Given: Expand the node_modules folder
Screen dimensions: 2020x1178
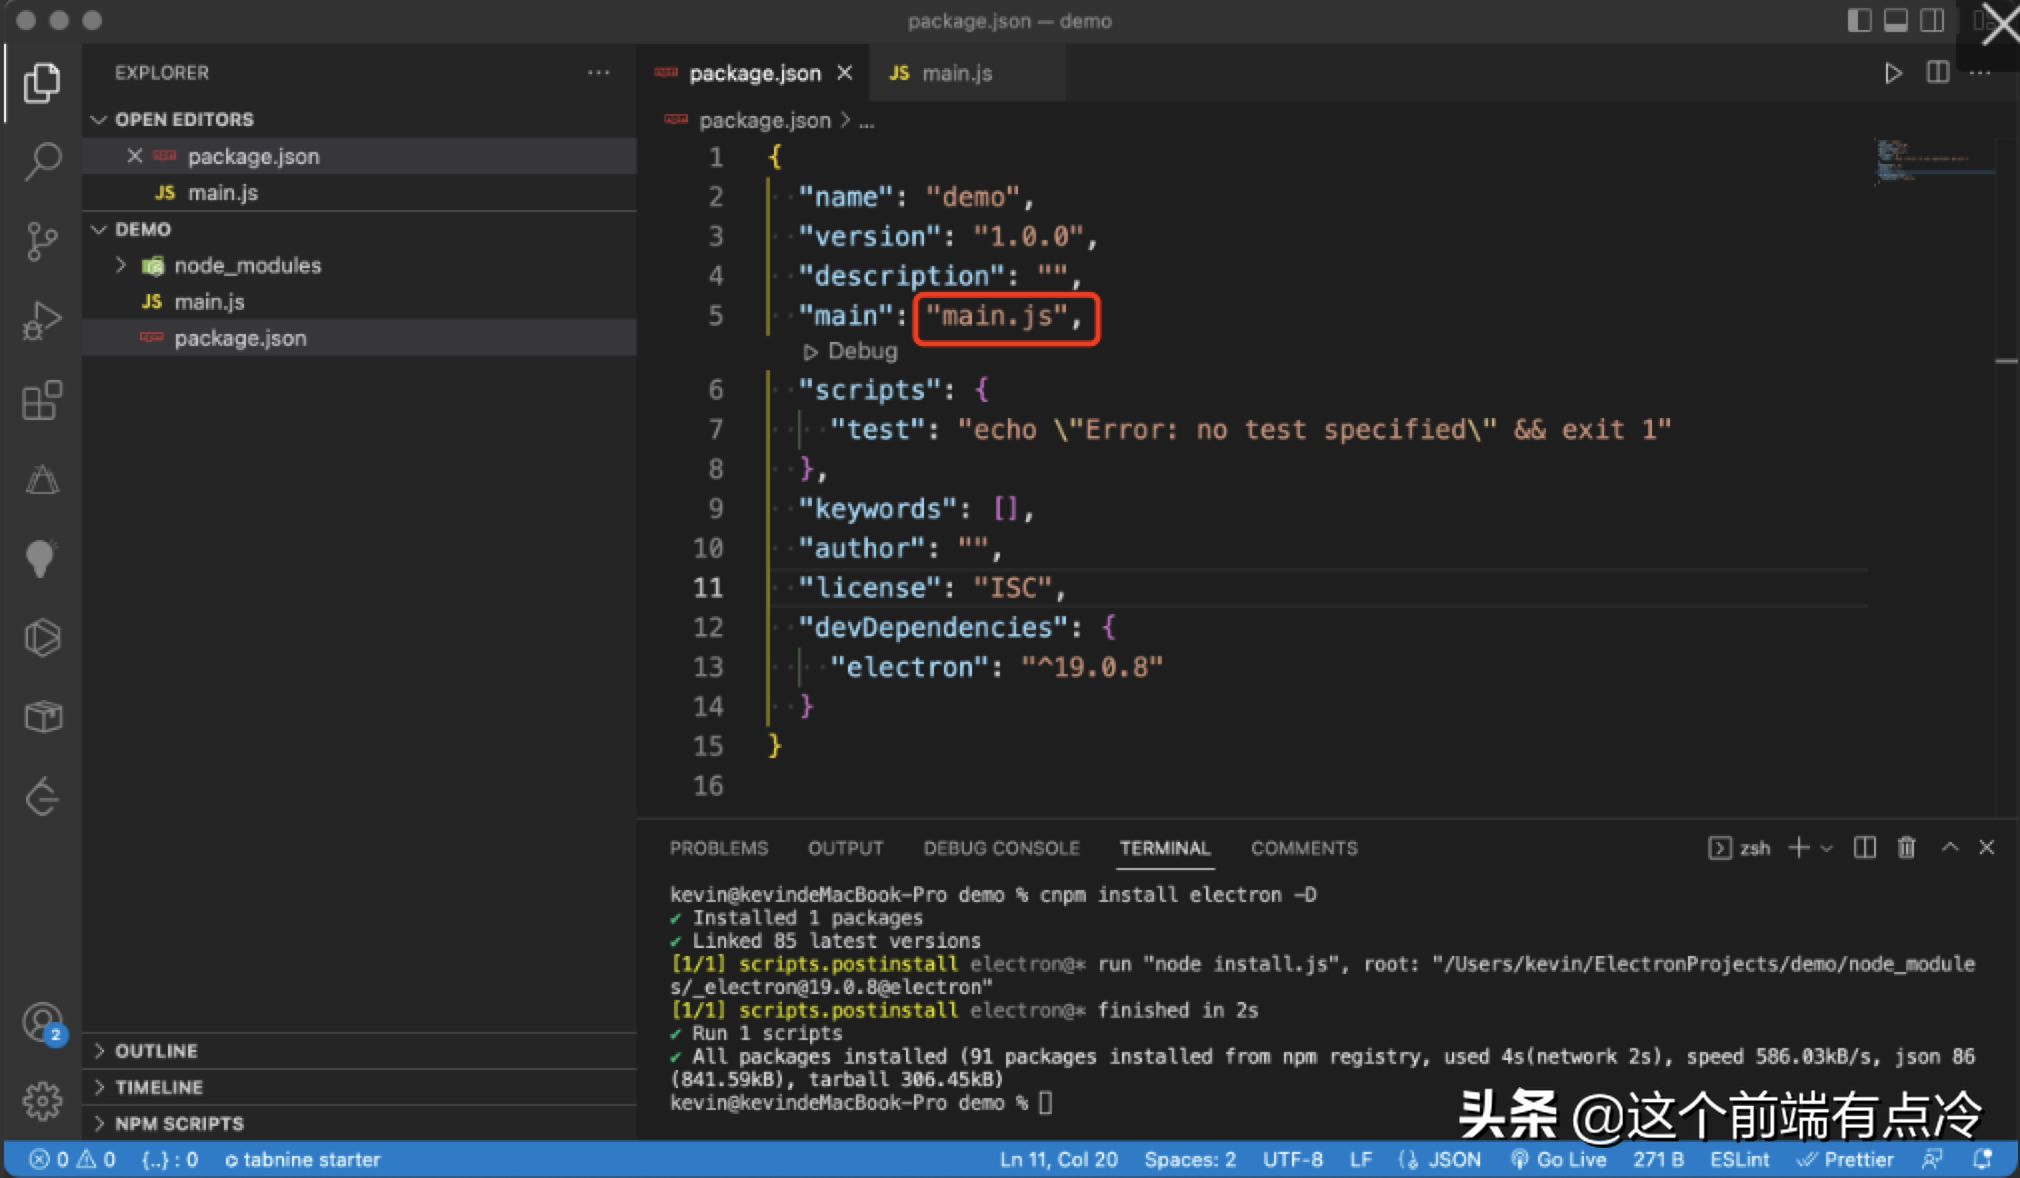Looking at the screenshot, I should [x=120, y=265].
